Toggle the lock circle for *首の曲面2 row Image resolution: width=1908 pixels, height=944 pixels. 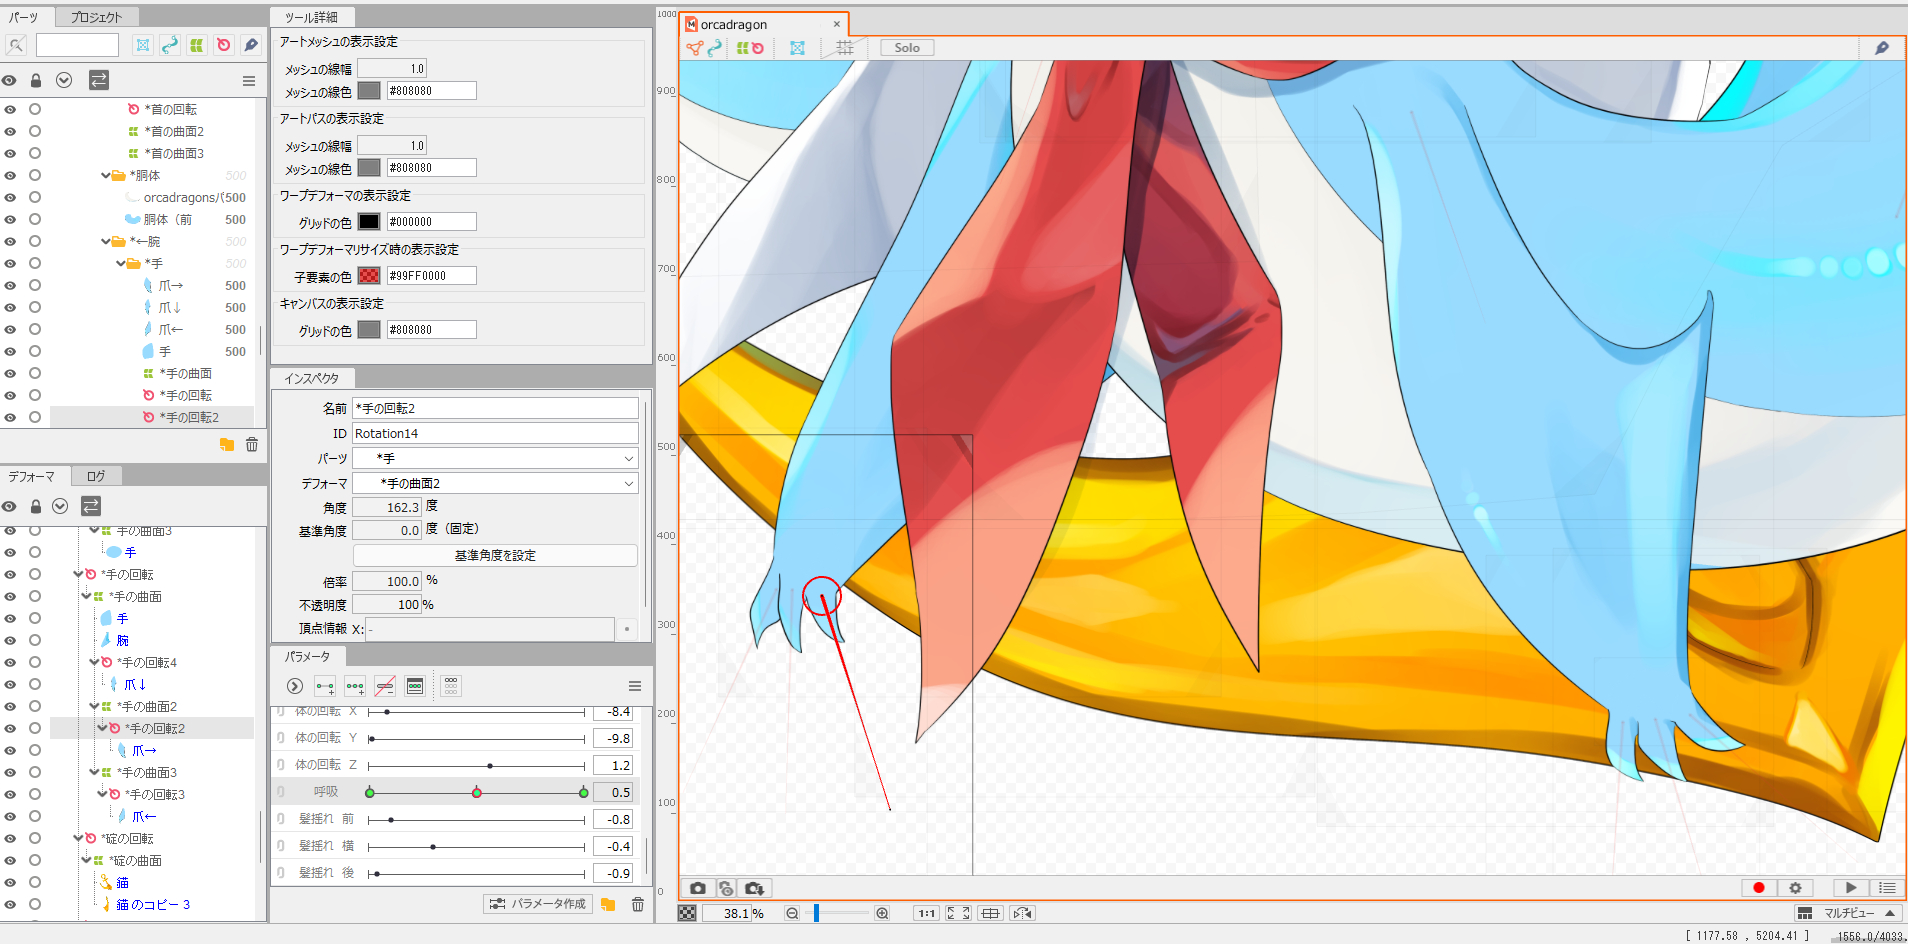35,131
